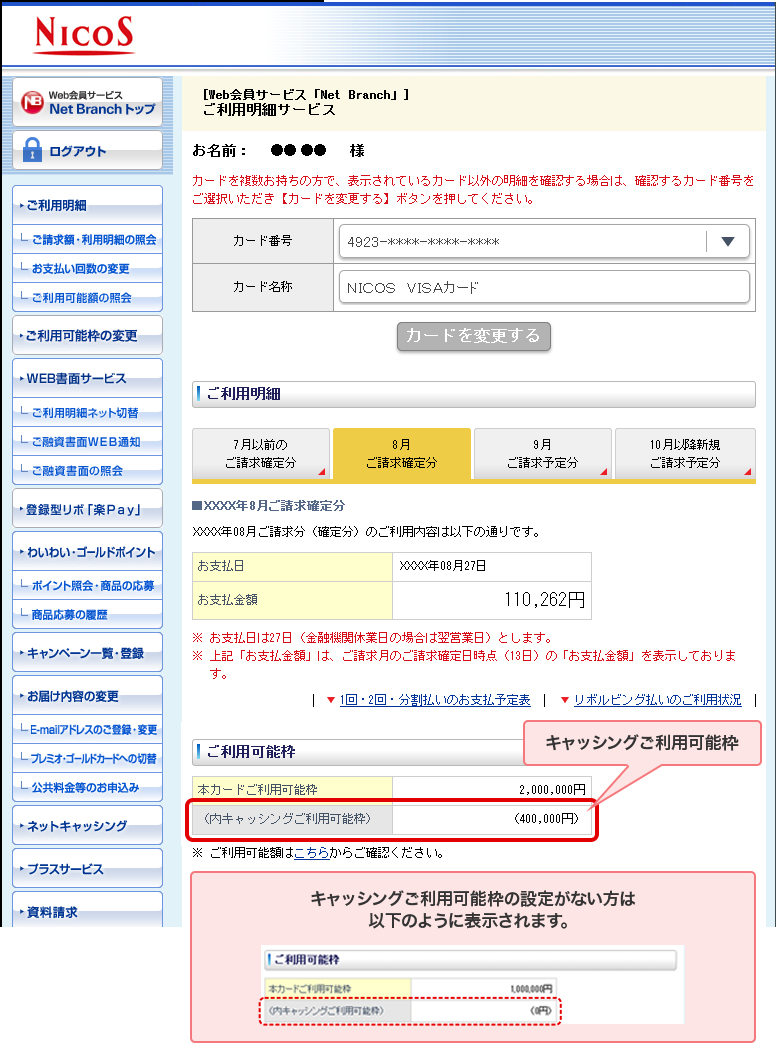Viewport: 778px width, 1043px height.
Task: Select the 7月以前のご請求確定分 tab
Action: click(262, 454)
